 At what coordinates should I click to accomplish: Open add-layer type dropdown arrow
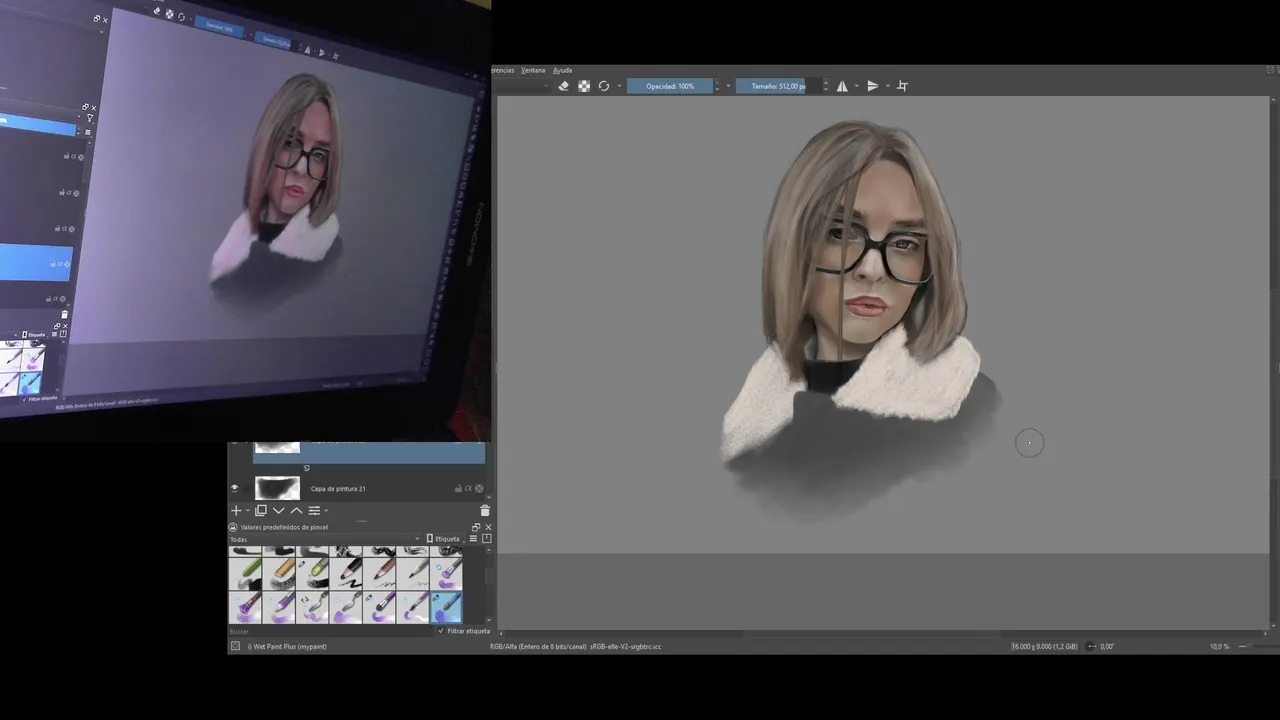(247, 511)
